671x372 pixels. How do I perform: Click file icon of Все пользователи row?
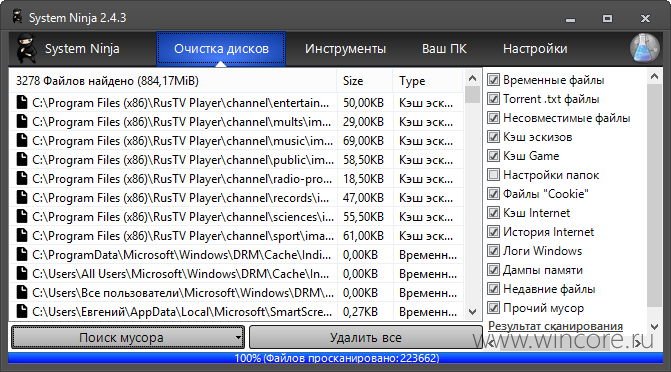click(22, 293)
